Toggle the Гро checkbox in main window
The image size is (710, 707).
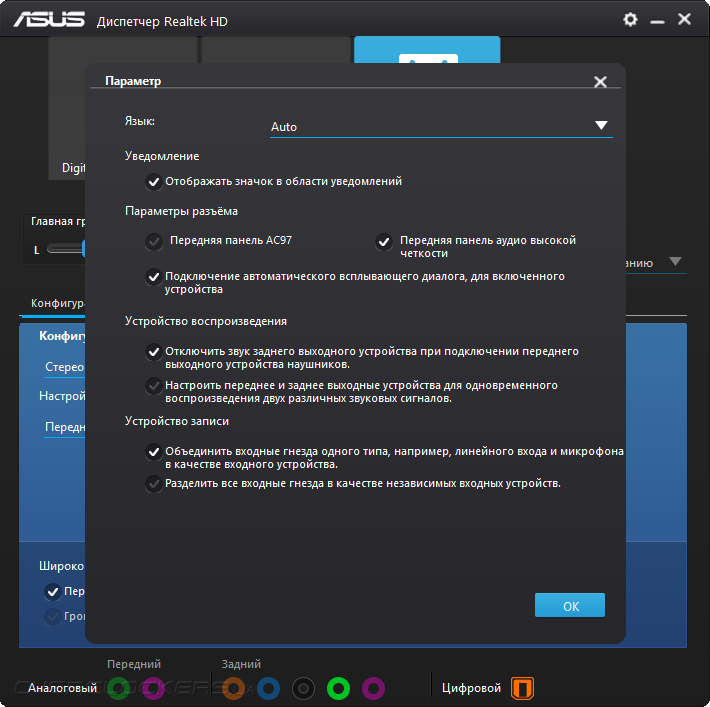53,617
